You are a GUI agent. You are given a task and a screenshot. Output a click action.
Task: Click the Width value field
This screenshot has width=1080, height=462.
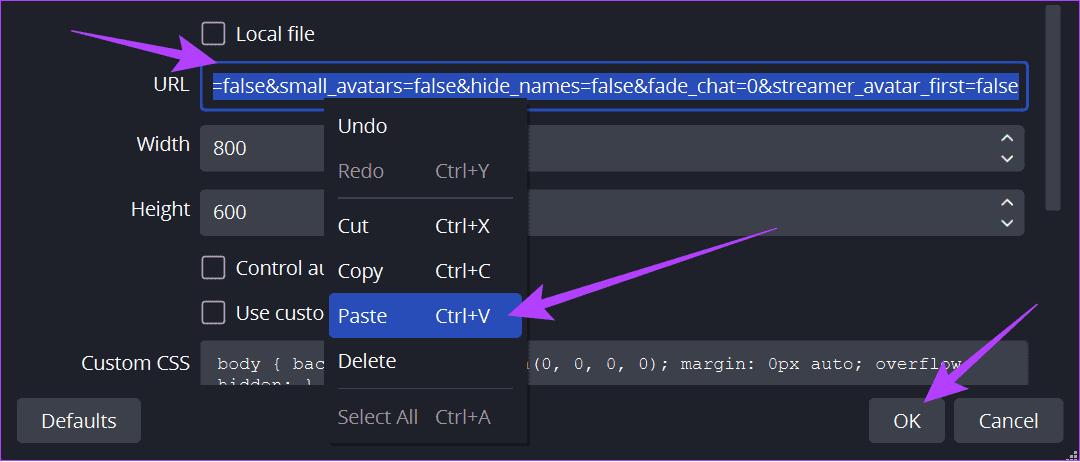coord(260,148)
